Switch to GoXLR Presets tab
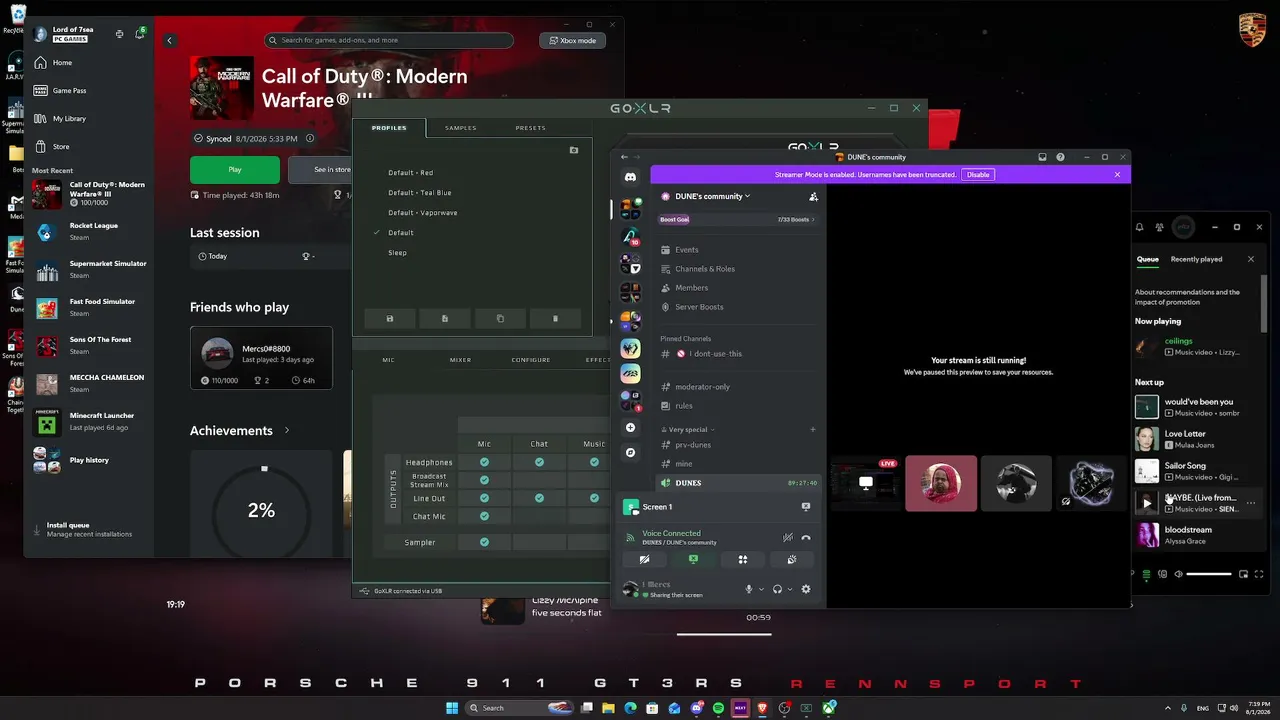 pyautogui.click(x=530, y=128)
